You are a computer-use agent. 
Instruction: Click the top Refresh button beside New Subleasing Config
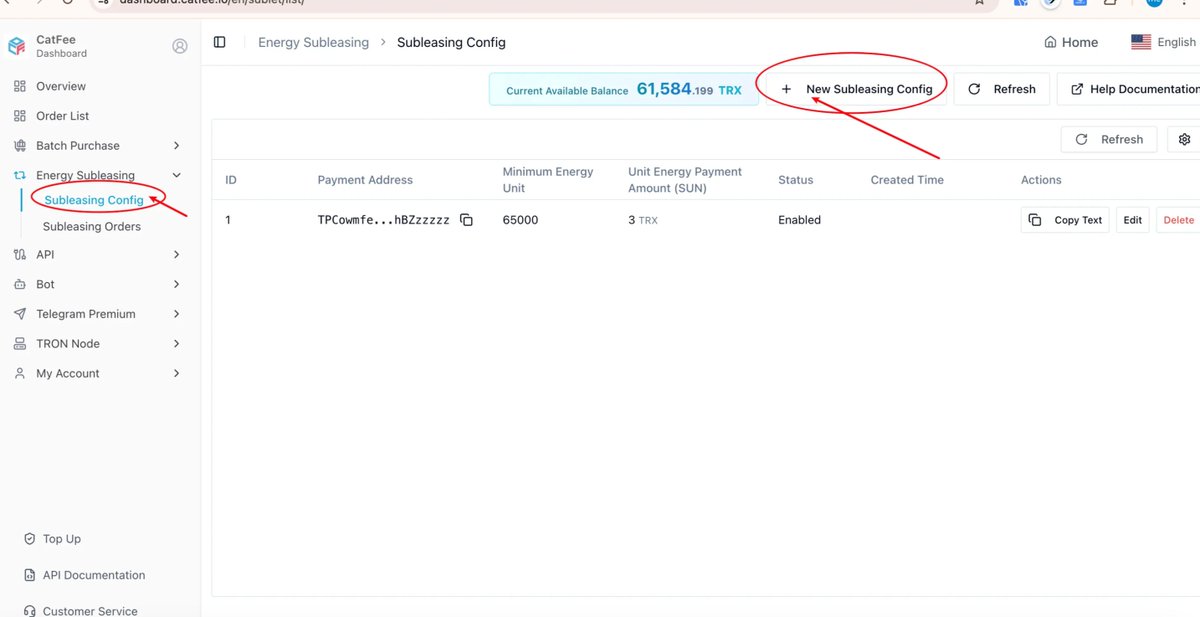coord(1002,89)
